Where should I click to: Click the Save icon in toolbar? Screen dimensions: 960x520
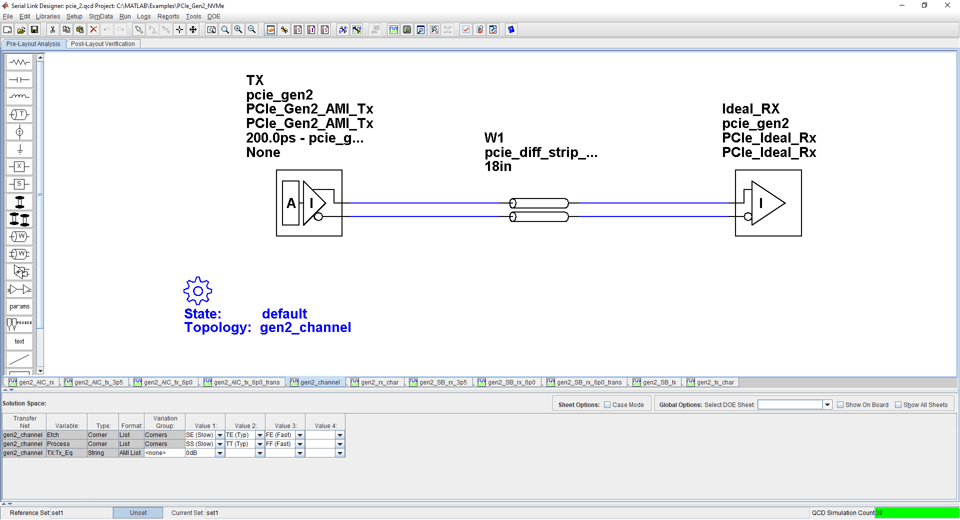click(34, 30)
